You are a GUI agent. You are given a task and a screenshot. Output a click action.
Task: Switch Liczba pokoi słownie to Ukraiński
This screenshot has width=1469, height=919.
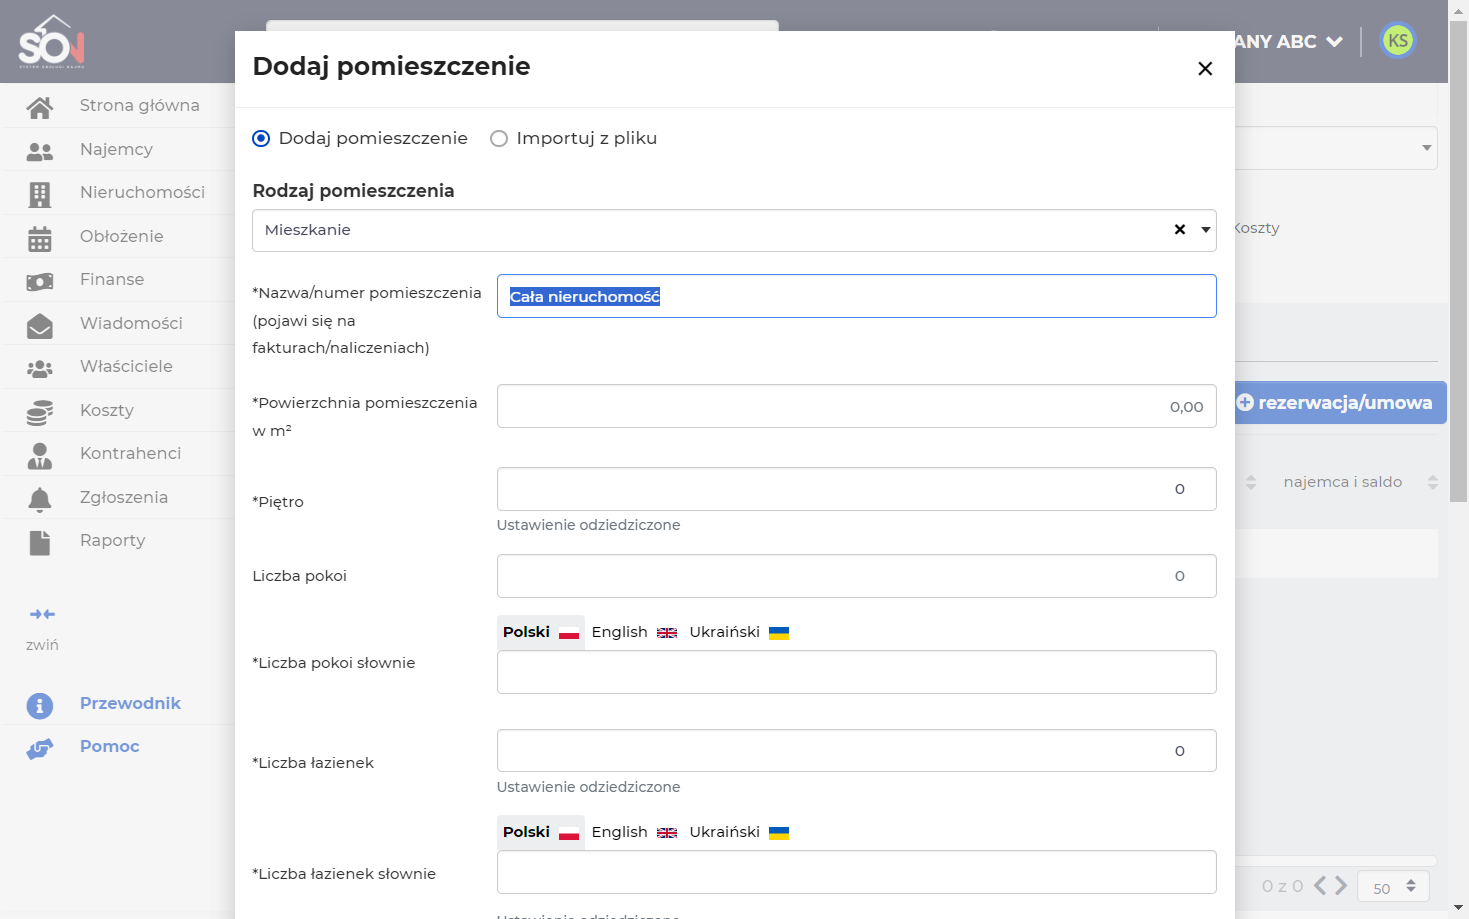(739, 632)
